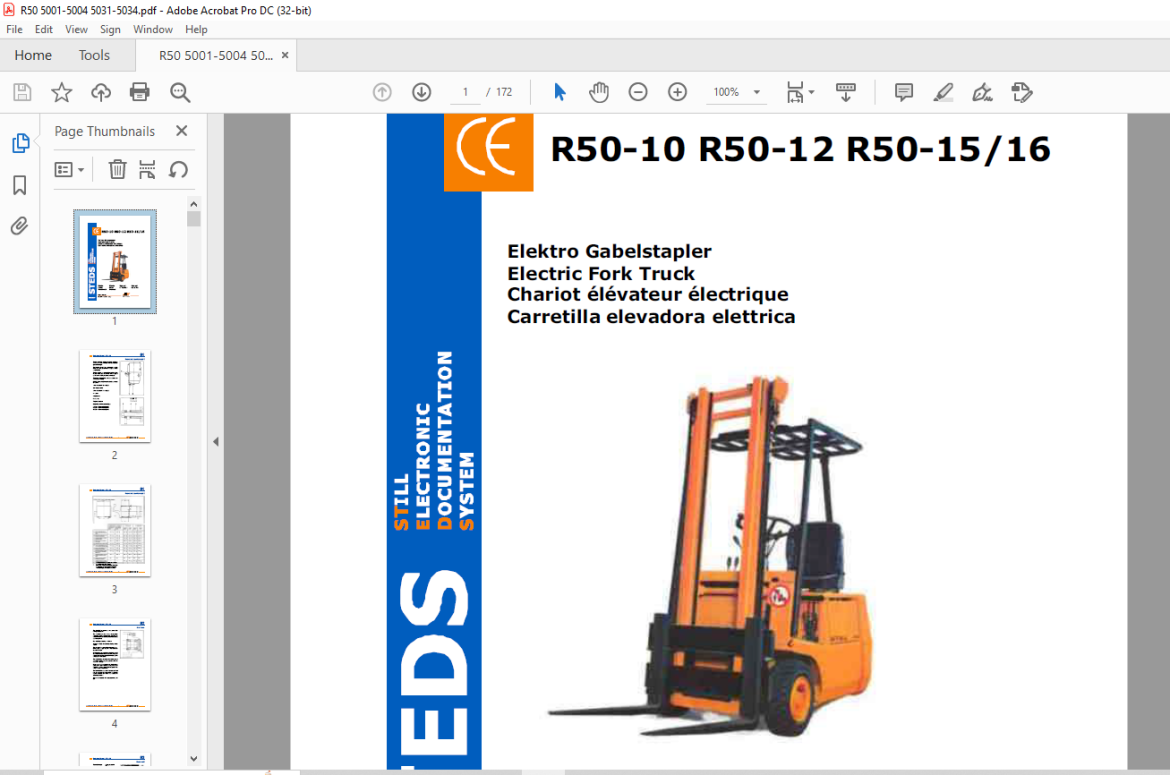Delete the selected page via trash icon
1170x775 pixels.
(117, 169)
